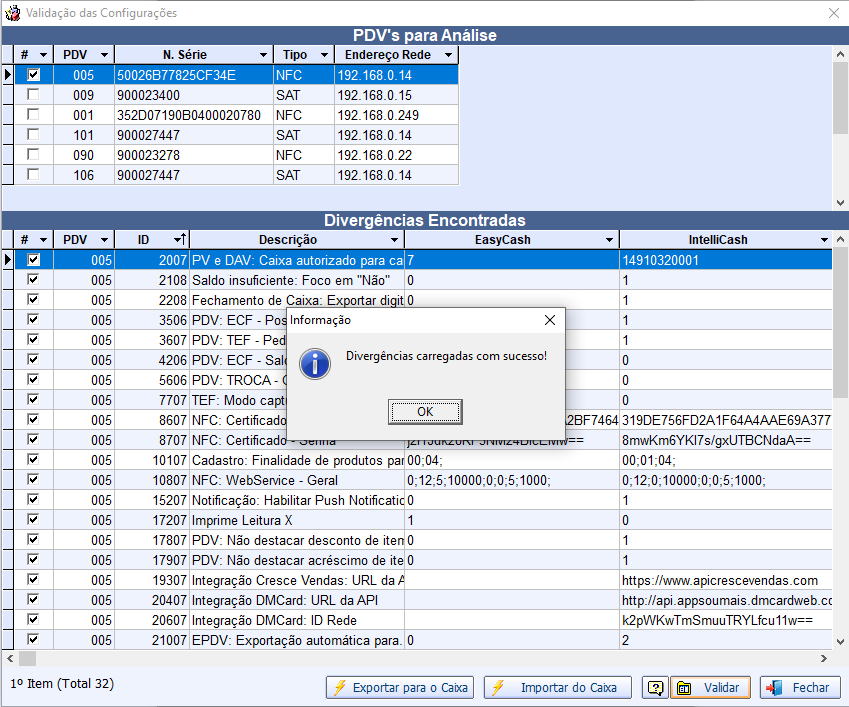Click the help question mark button
Screen dimensions: 849x707
tap(656, 688)
